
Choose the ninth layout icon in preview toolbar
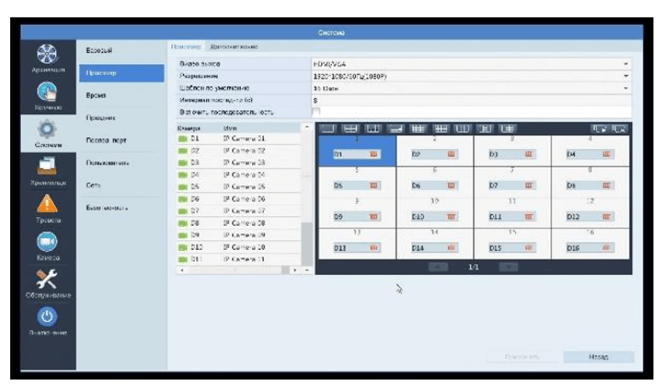coord(507,129)
